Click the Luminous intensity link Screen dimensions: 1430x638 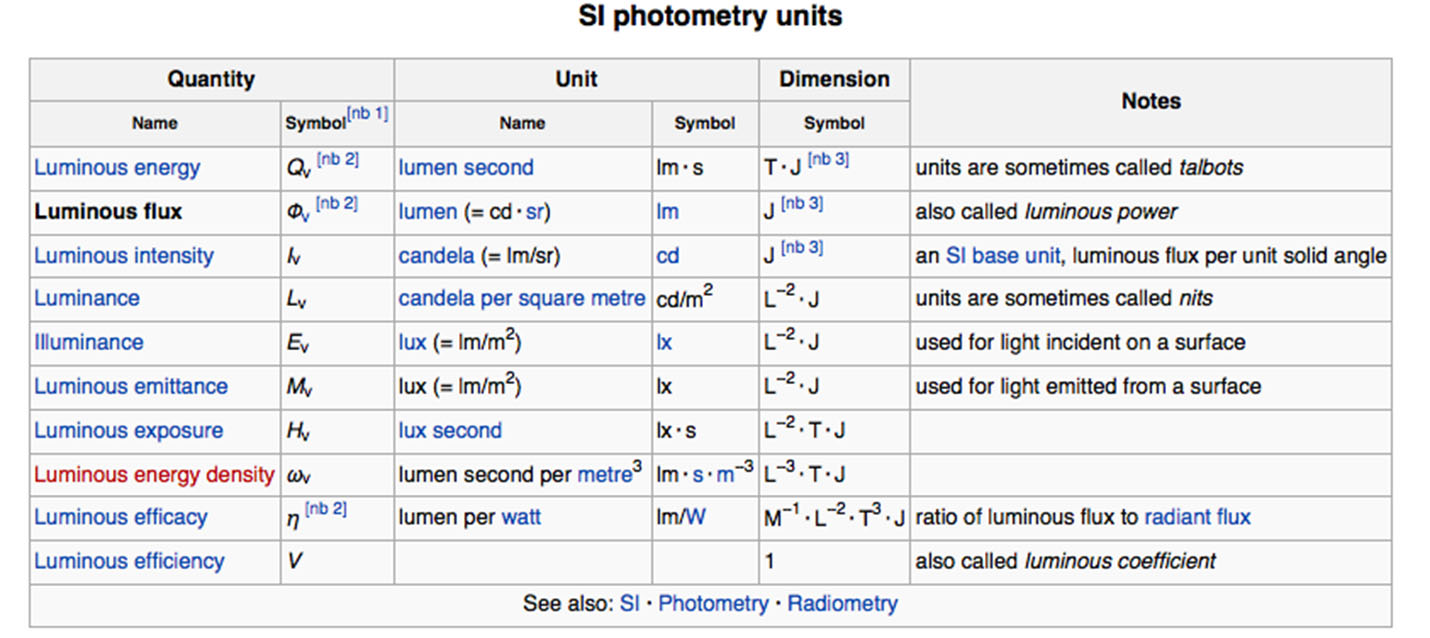124,255
